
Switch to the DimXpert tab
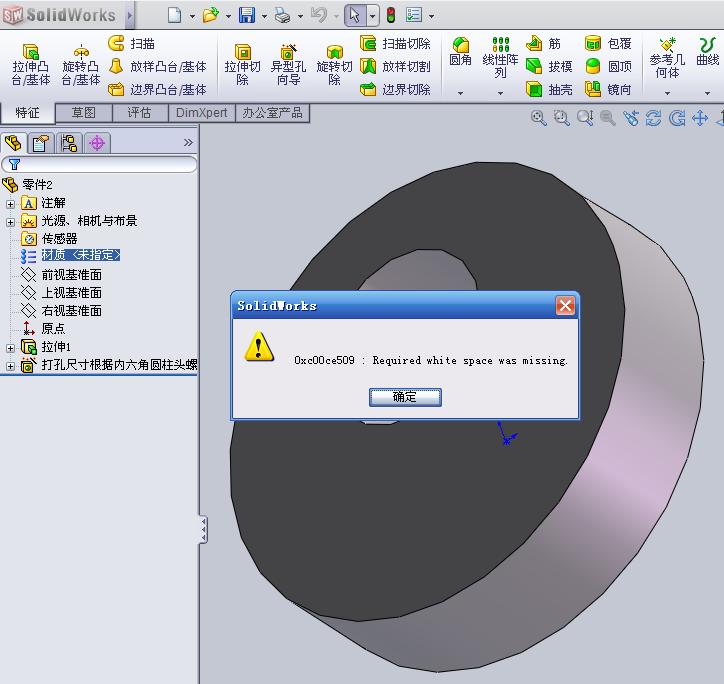[202, 113]
